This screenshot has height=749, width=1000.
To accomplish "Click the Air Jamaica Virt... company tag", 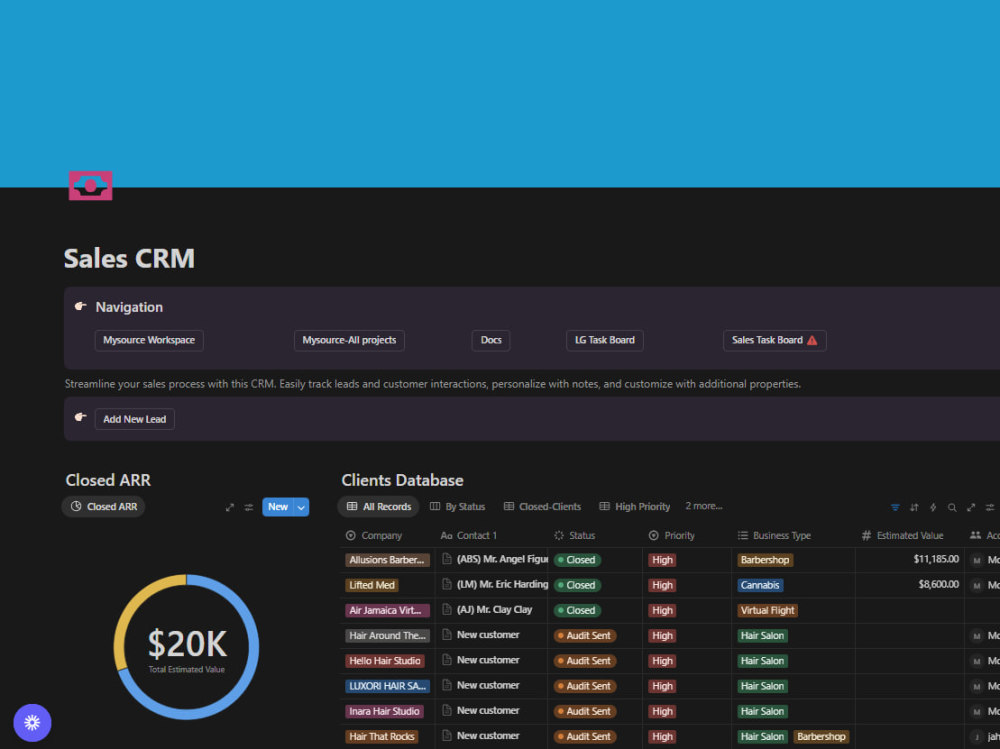I will pyautogui.click(x=386, y=611).
